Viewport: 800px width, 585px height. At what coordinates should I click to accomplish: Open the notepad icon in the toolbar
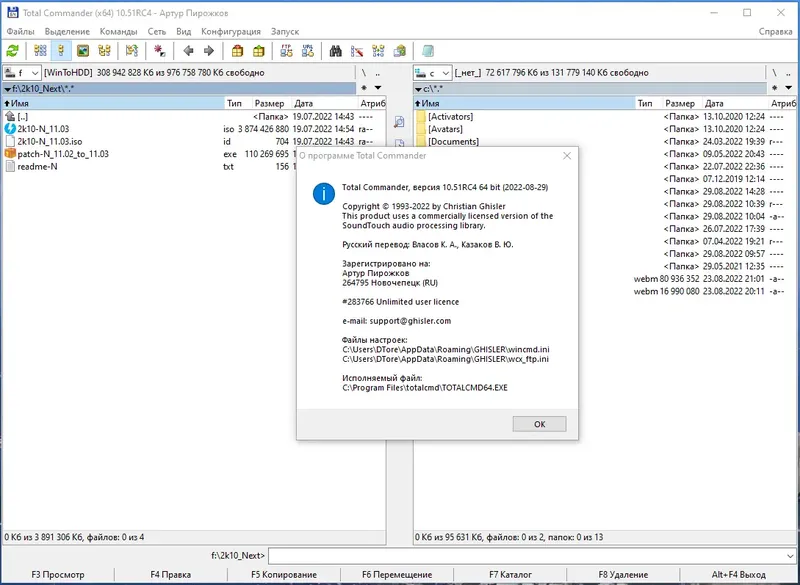click(x=428, y=51)
